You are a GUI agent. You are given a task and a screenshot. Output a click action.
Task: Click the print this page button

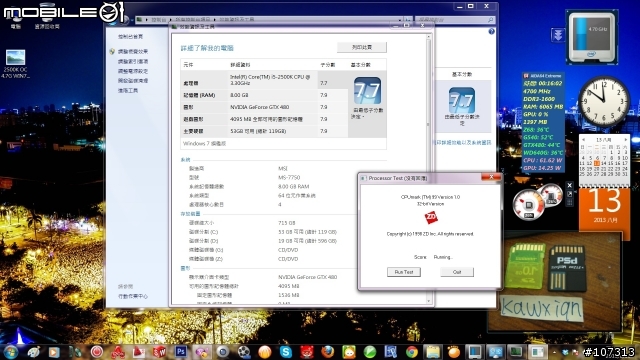pos(362,47)
